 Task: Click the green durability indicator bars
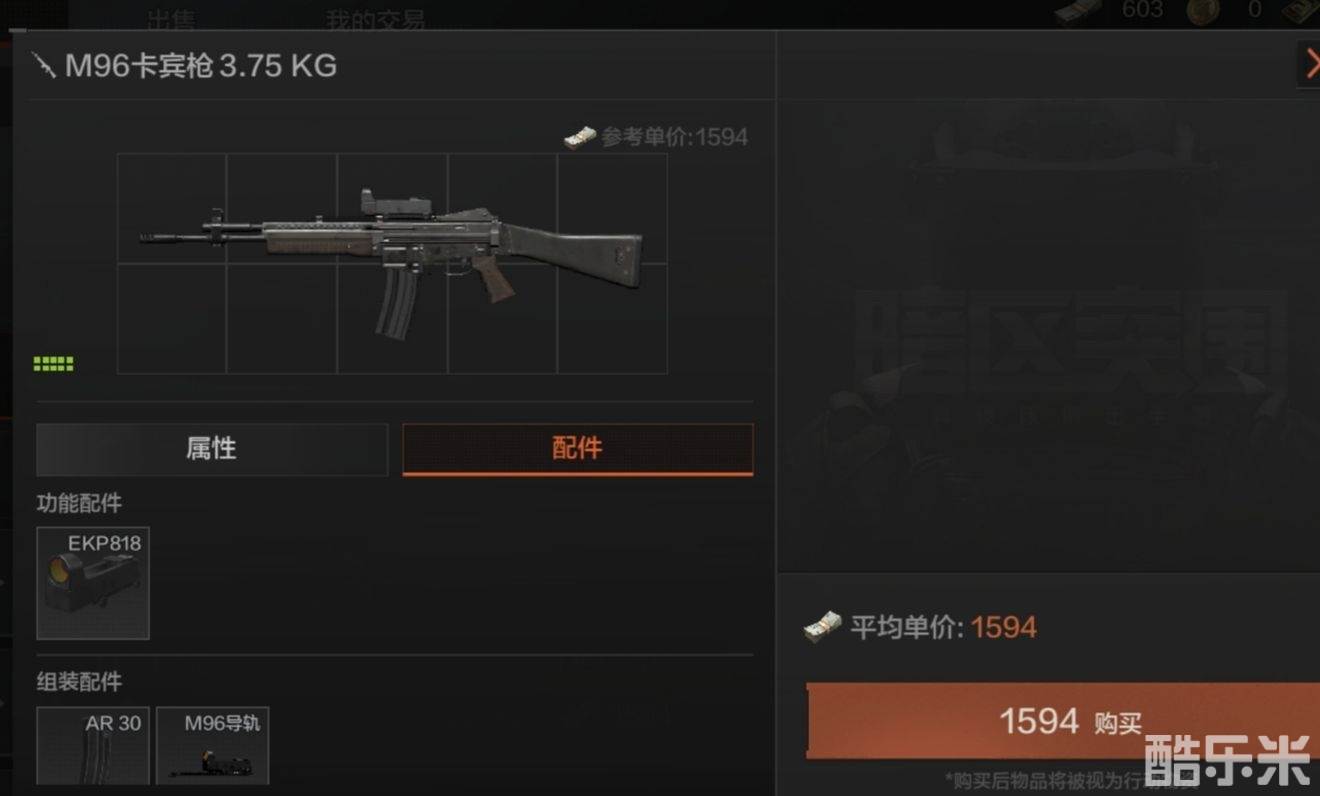coord(53,364)
